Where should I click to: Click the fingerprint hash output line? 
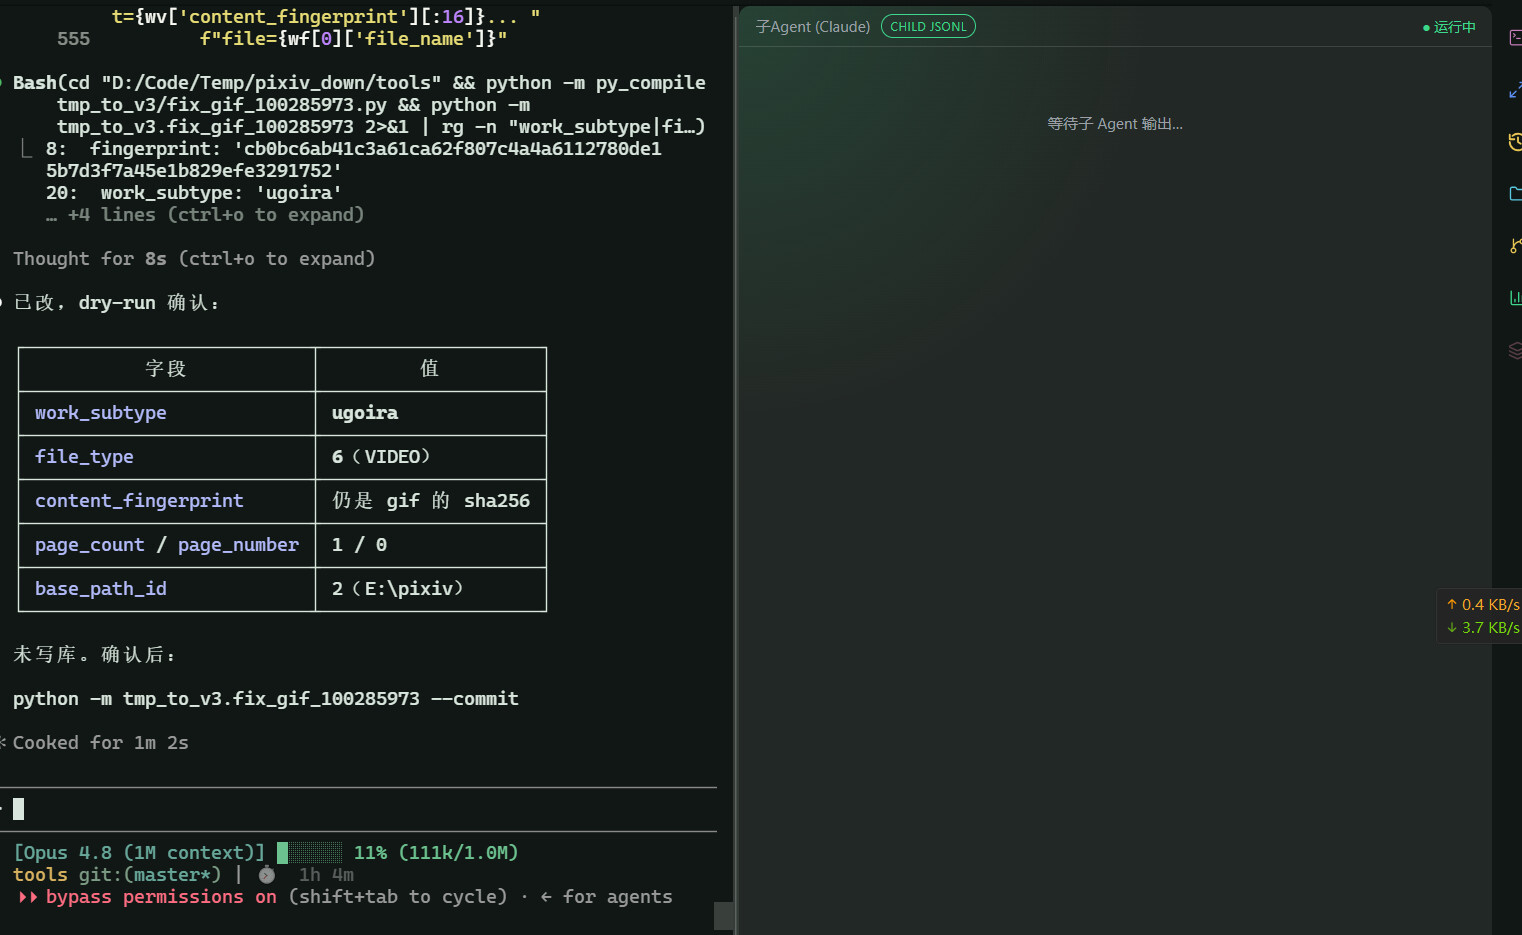354,160
